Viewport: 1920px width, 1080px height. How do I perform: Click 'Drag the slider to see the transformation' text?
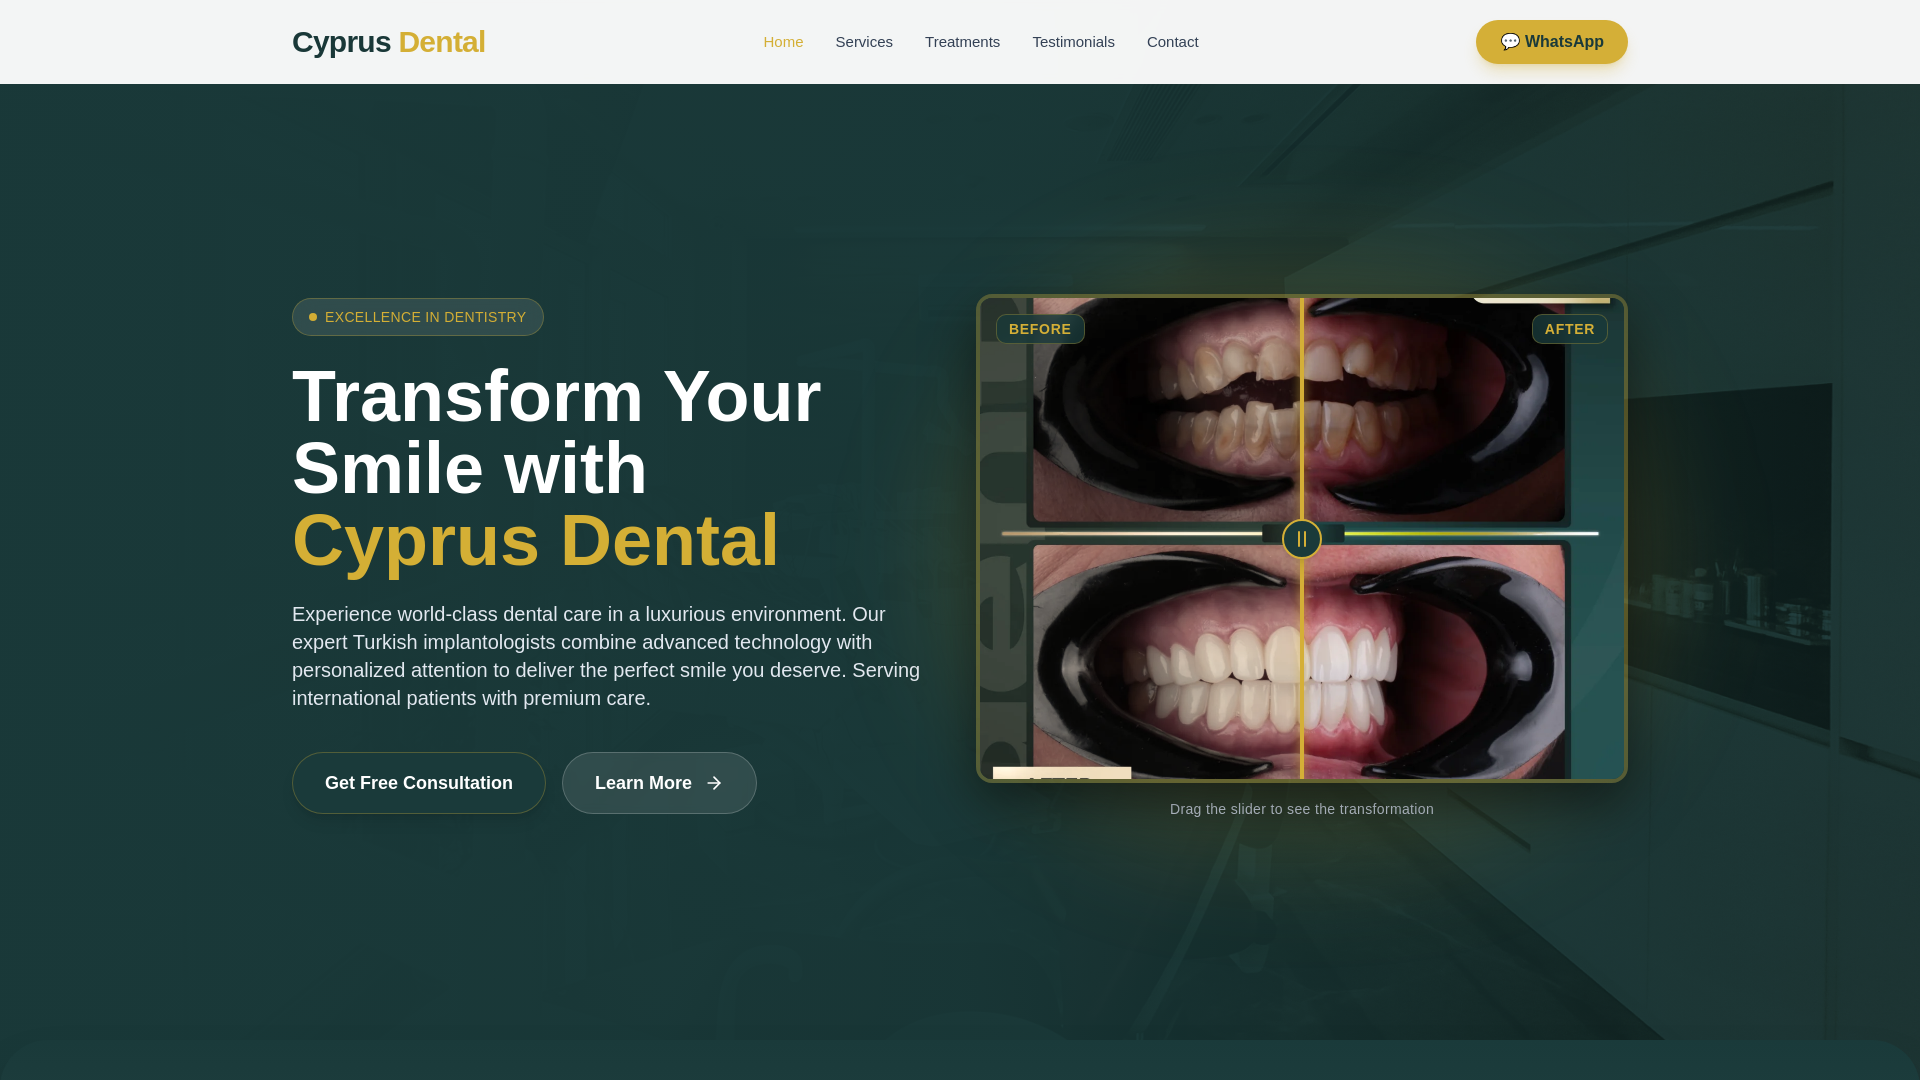click(1302, 809)
